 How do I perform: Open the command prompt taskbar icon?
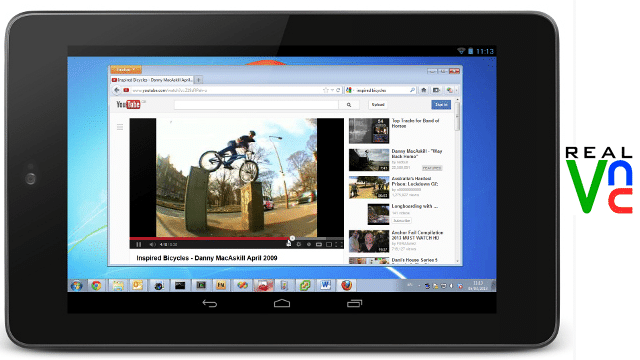[x=180, y=285]
